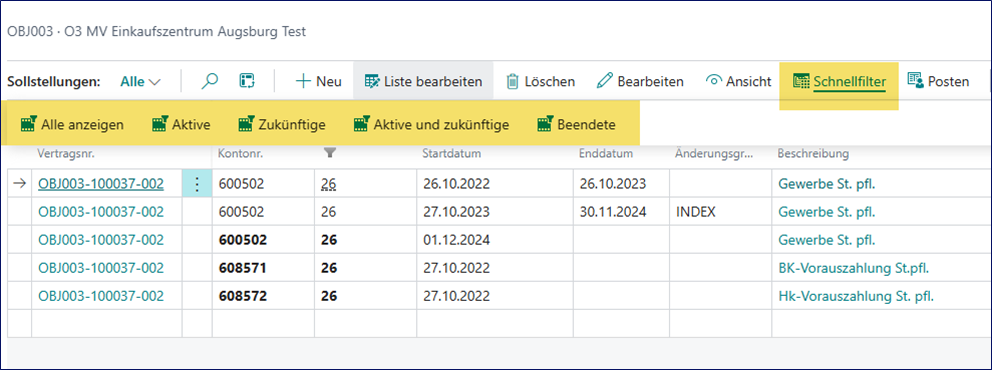Open row options three-dot menu
The height and width of the screenshot is (370, 992).
pyautogui.click(x=197, y=184)
